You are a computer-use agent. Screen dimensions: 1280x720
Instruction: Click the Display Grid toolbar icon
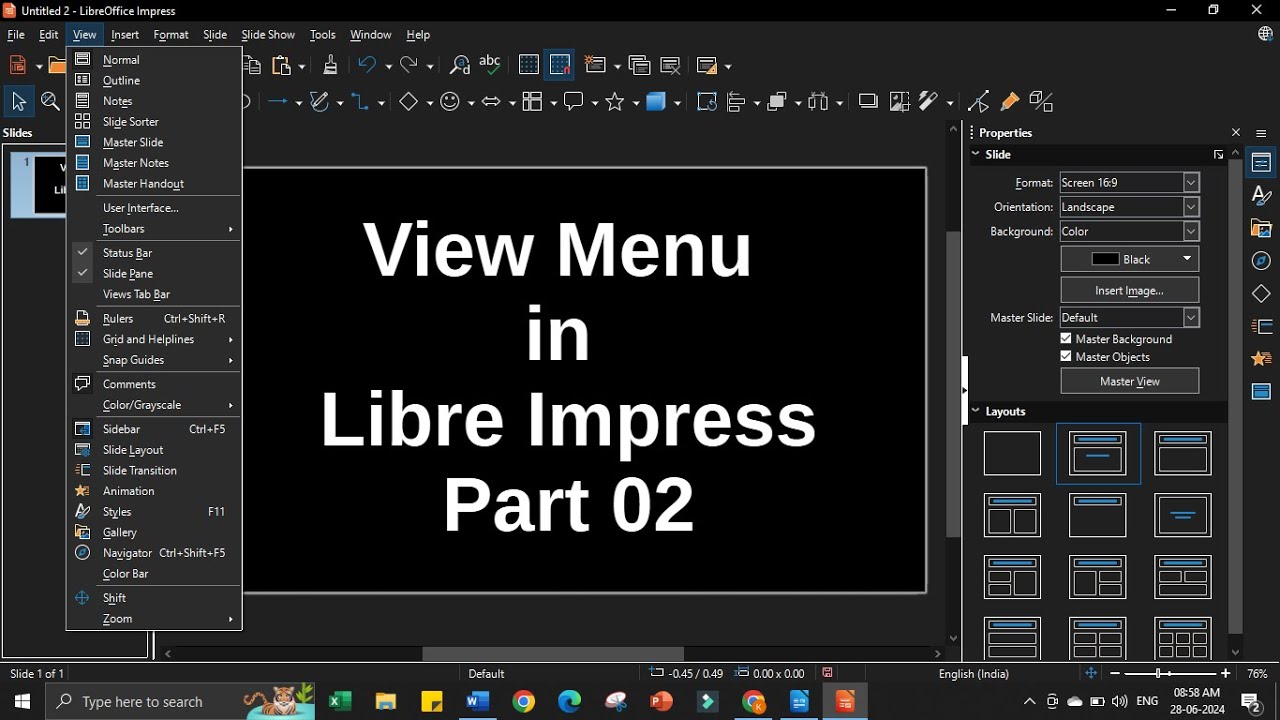[529, 66]
